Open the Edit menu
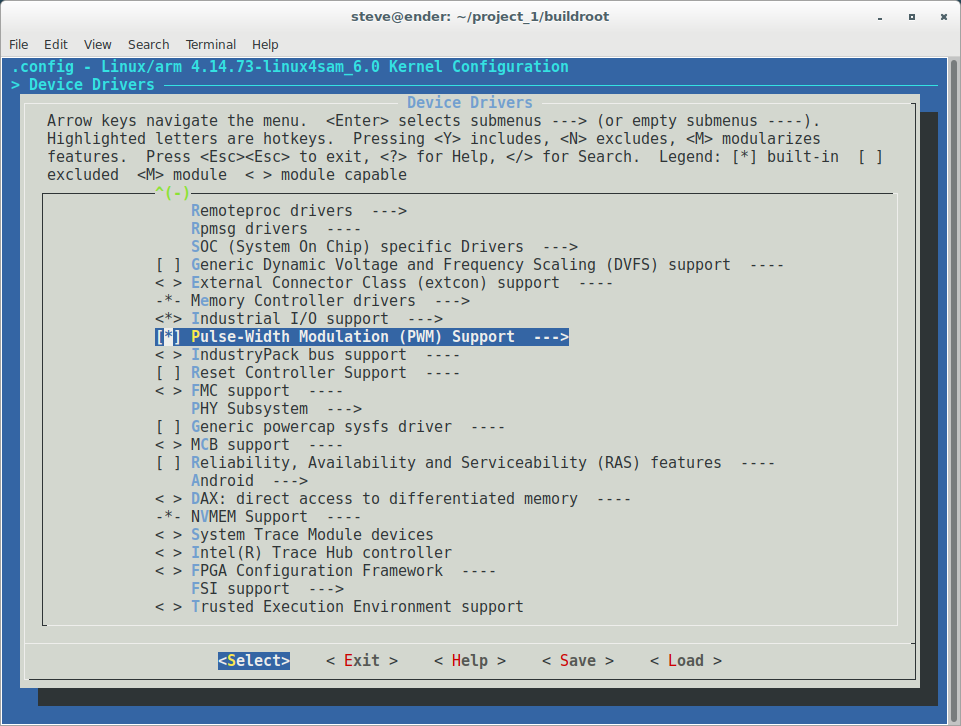 click(x=55, y=44)
